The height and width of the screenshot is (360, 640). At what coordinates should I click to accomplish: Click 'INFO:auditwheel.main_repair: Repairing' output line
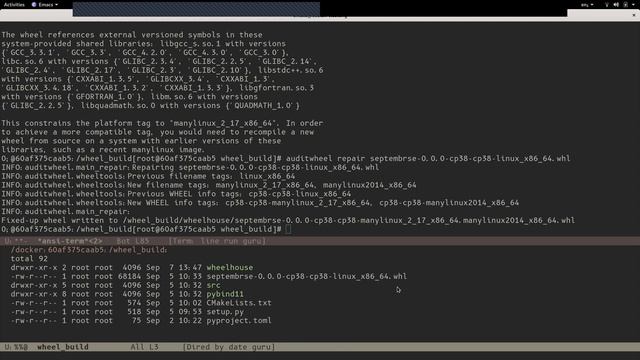click(190, 167)
